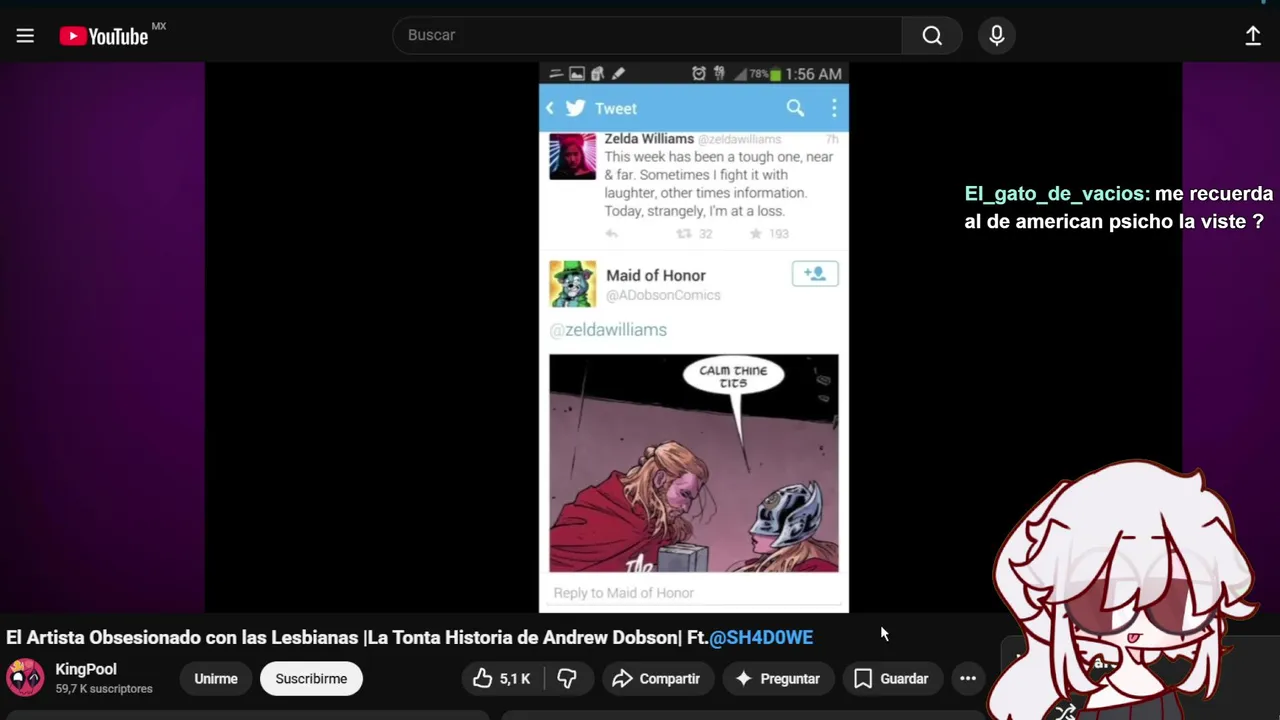
Task: Click the retweet icon with 32
Action: click(684, 233)
